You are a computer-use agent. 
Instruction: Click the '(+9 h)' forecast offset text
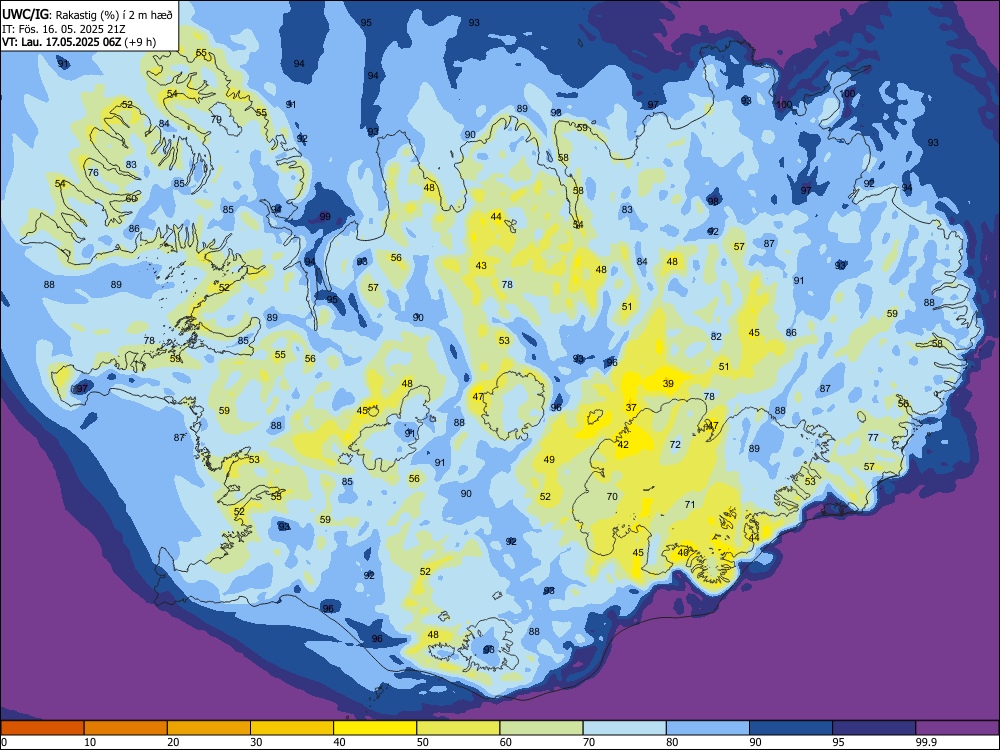pyautogui.click(x=140, y=42)
